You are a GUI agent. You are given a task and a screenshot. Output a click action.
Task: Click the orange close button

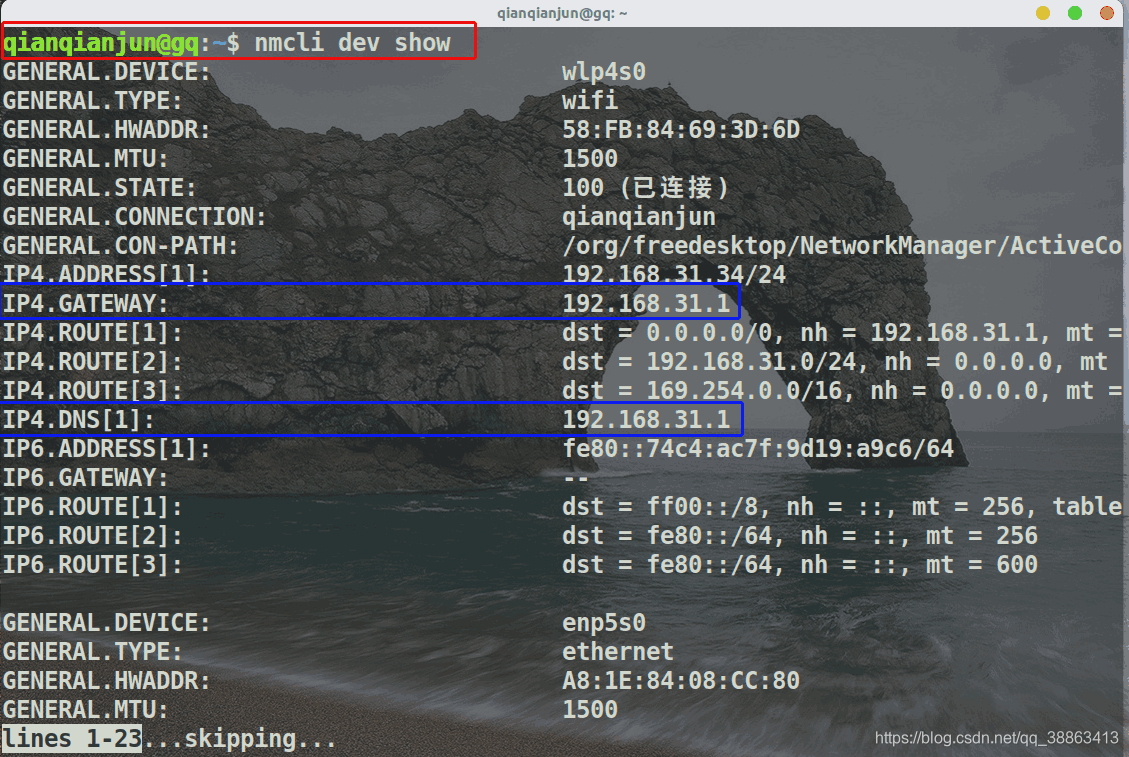click(1107, 13)
